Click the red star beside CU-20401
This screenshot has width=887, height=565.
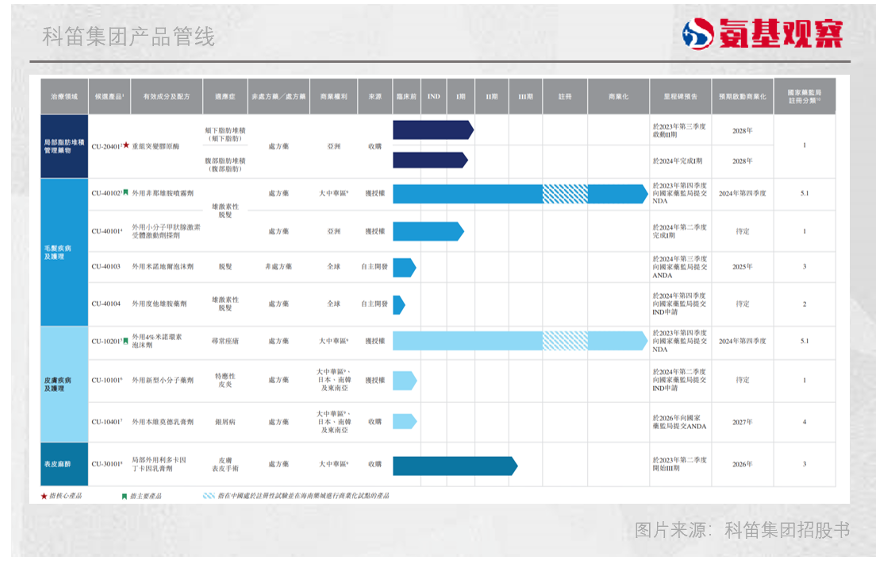(126, 146)
